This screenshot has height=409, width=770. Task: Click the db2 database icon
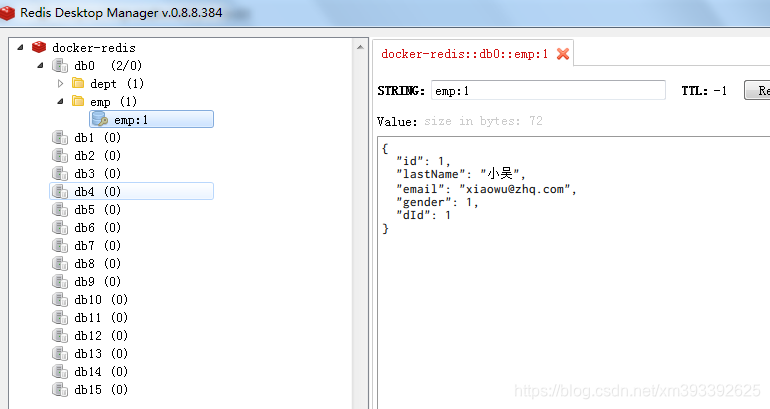click(59, 156)
